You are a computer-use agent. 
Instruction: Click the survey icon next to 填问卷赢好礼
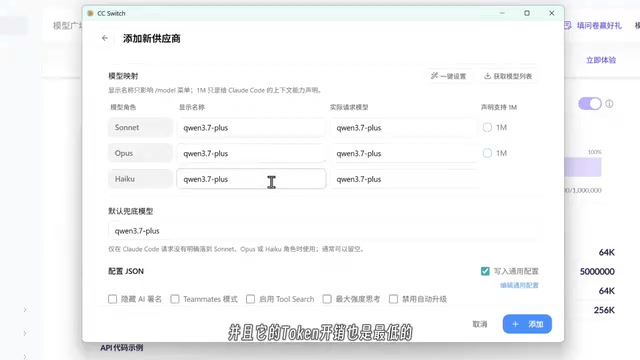[568, 26]
